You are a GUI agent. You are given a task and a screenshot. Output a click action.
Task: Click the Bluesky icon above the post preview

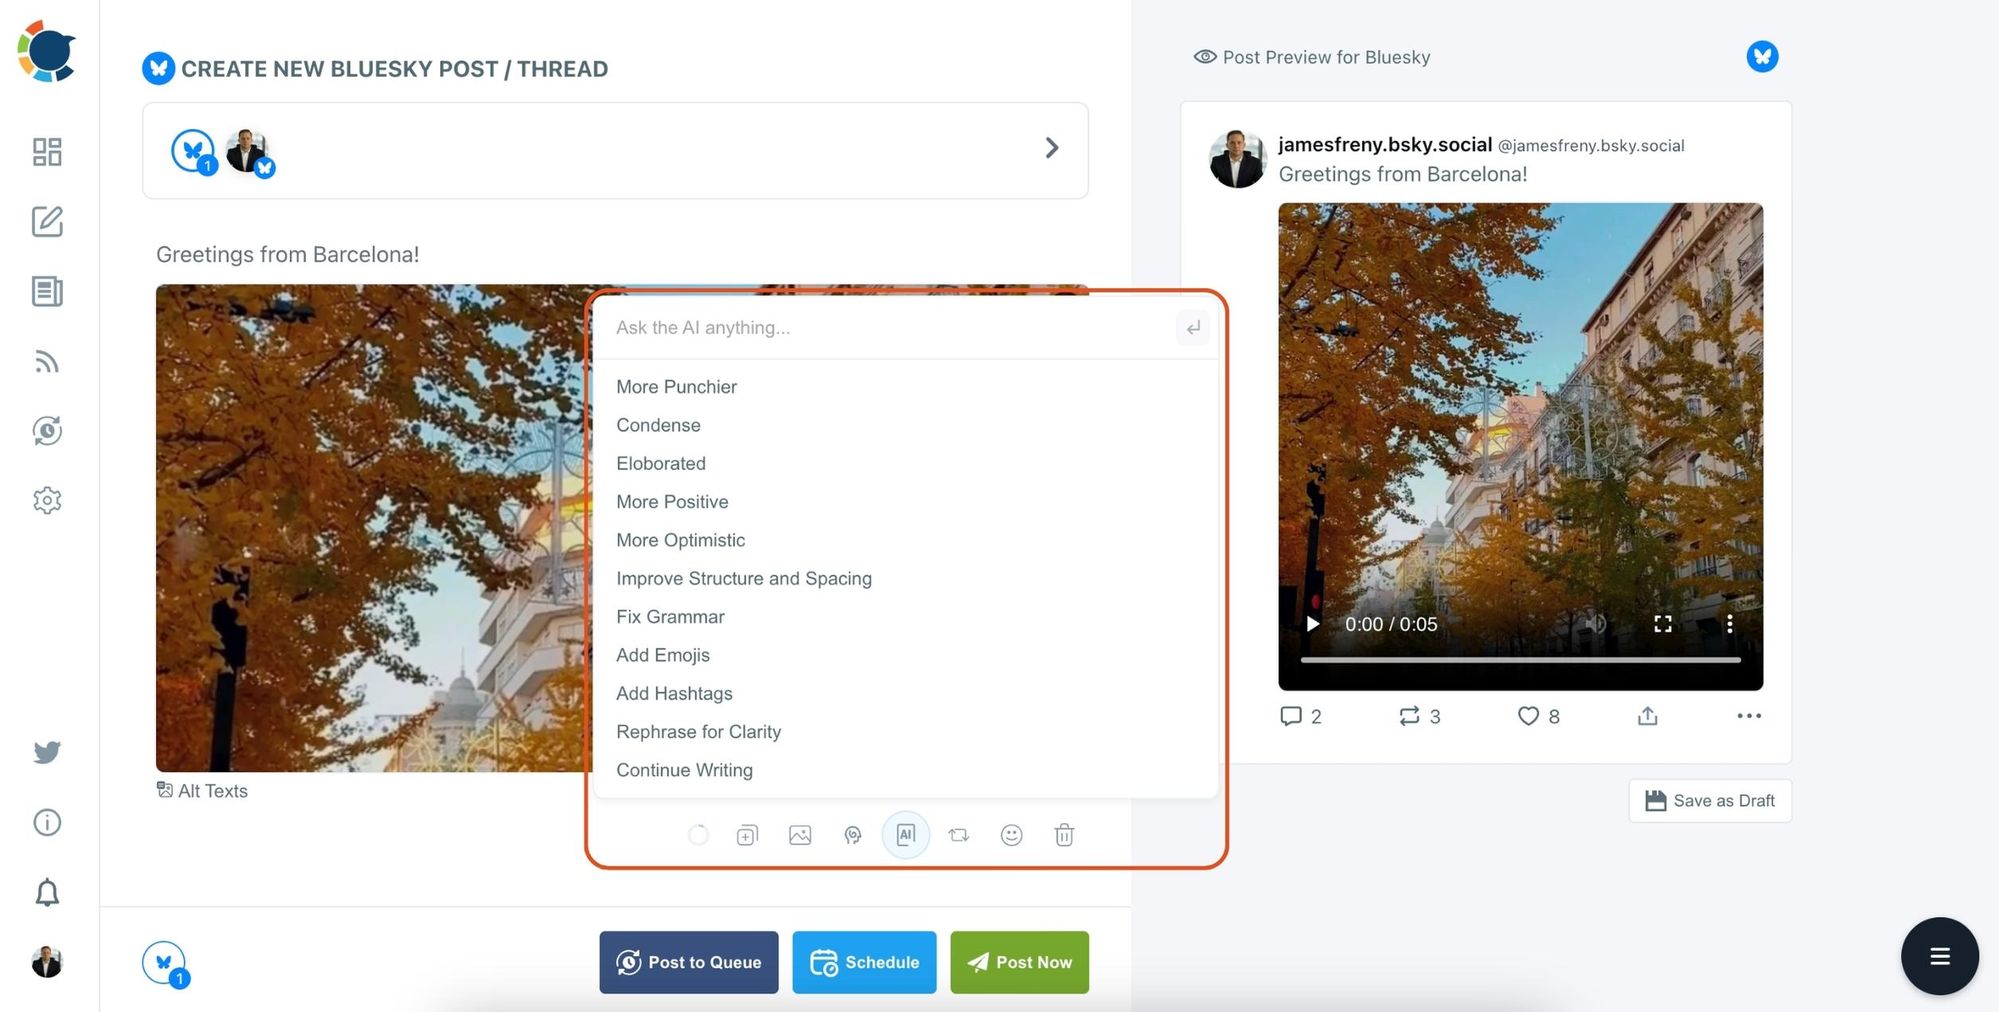tap(1762, 56)
